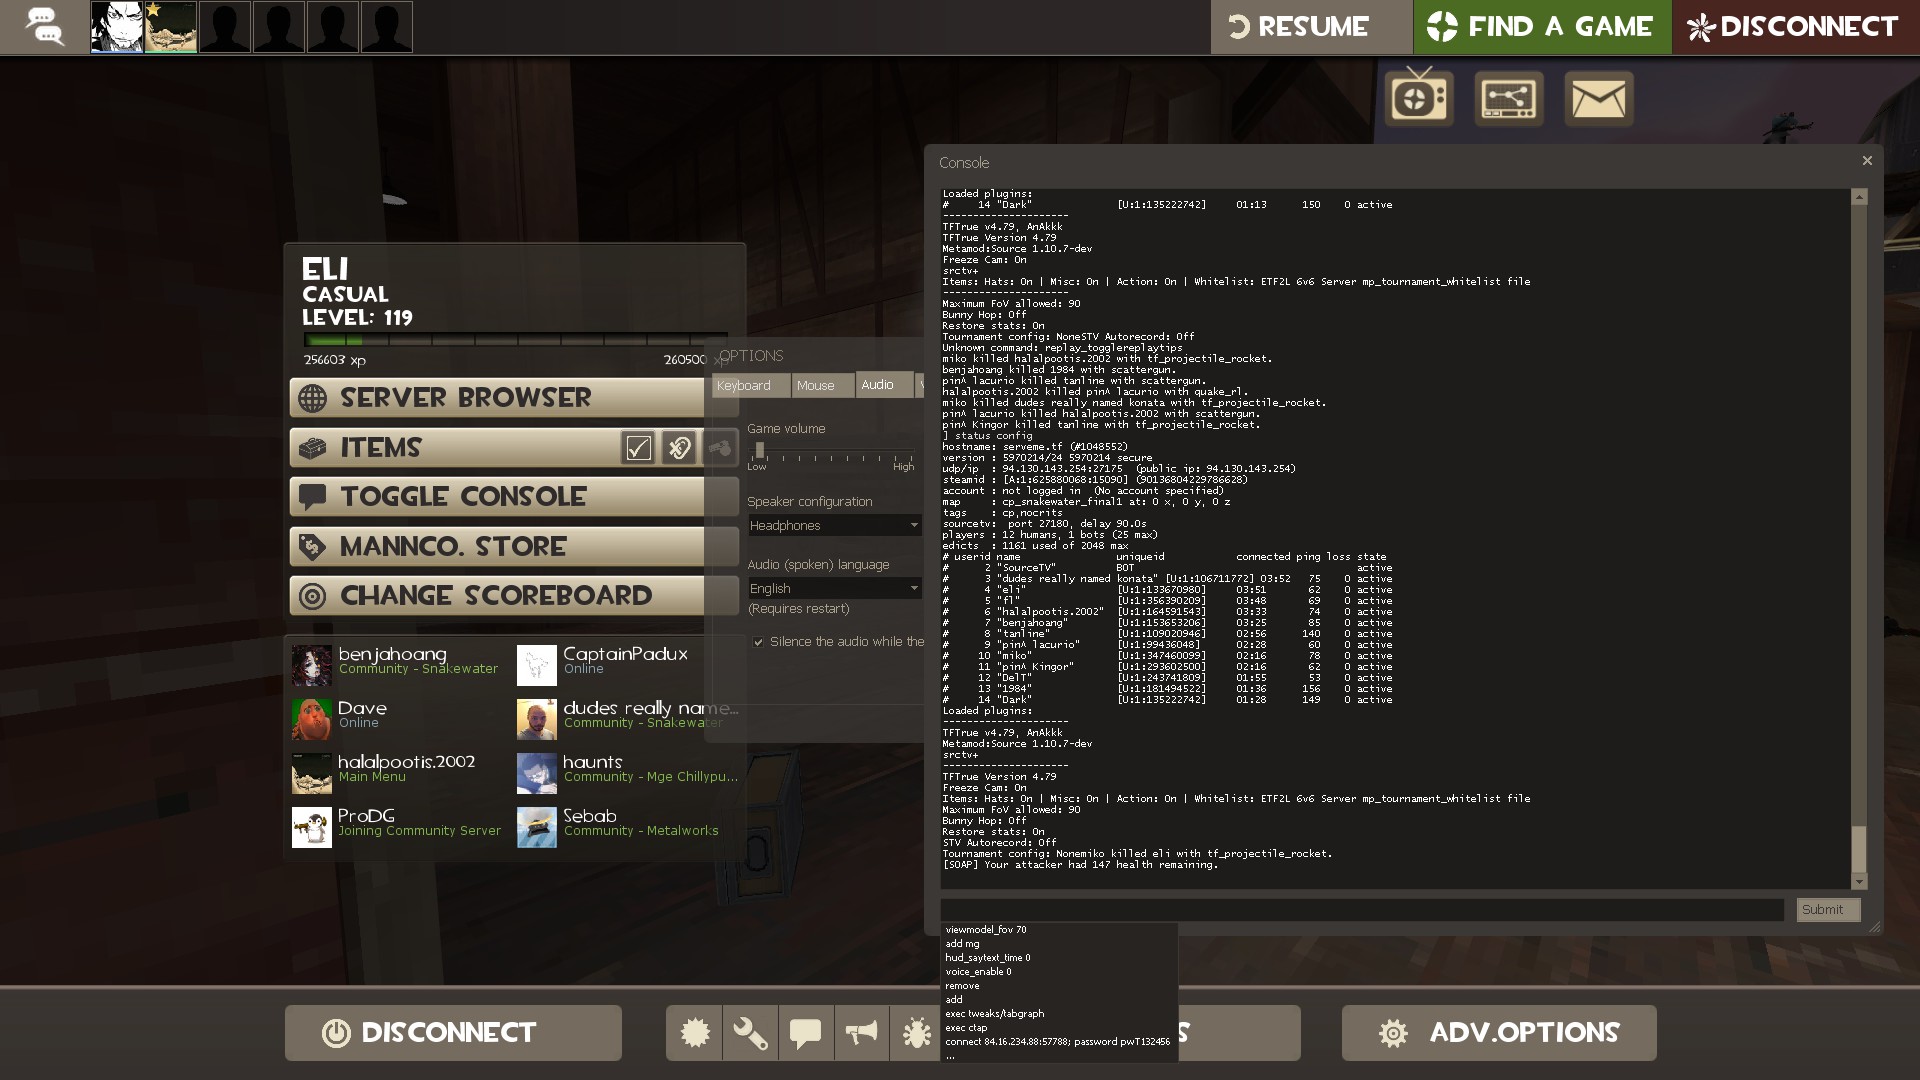Click the console command input field
Screen dimensions: 1920x1080
coord(1362,910)
